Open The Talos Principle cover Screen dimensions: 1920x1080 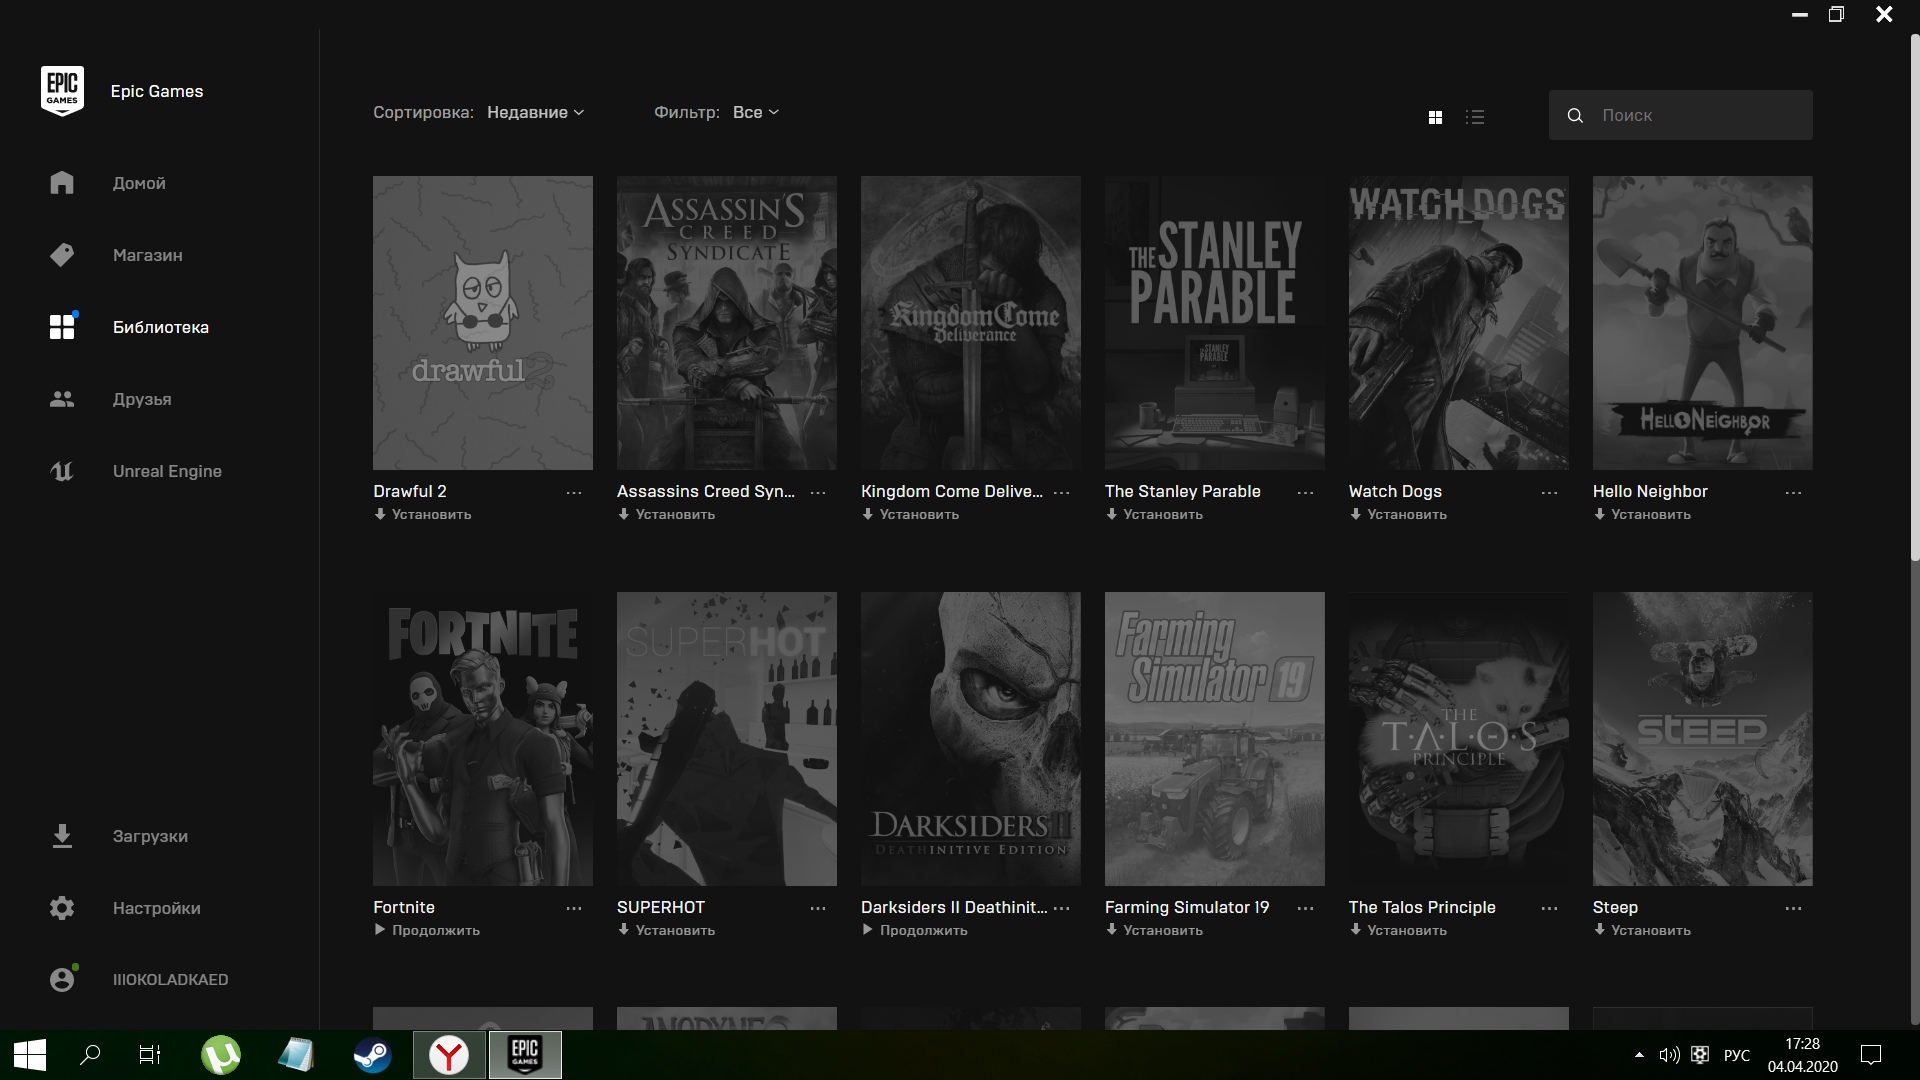[x=1459, y=739]
